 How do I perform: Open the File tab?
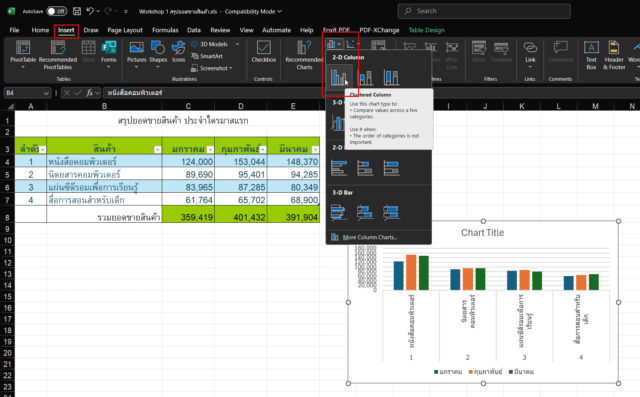tap(14, 30)
